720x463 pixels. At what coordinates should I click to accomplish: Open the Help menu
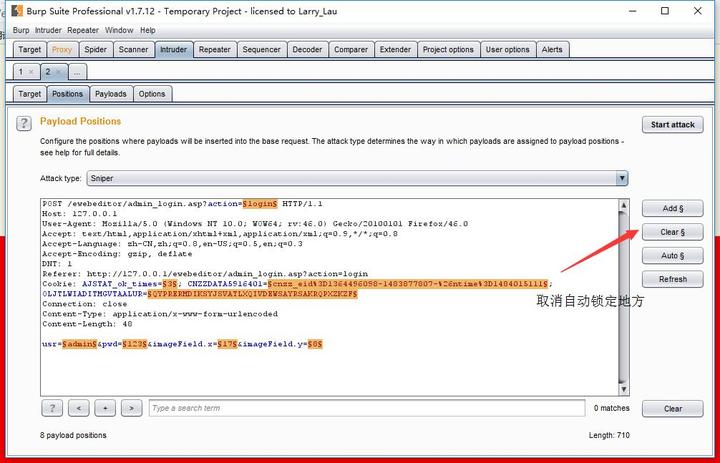click(x=148, y=30)
